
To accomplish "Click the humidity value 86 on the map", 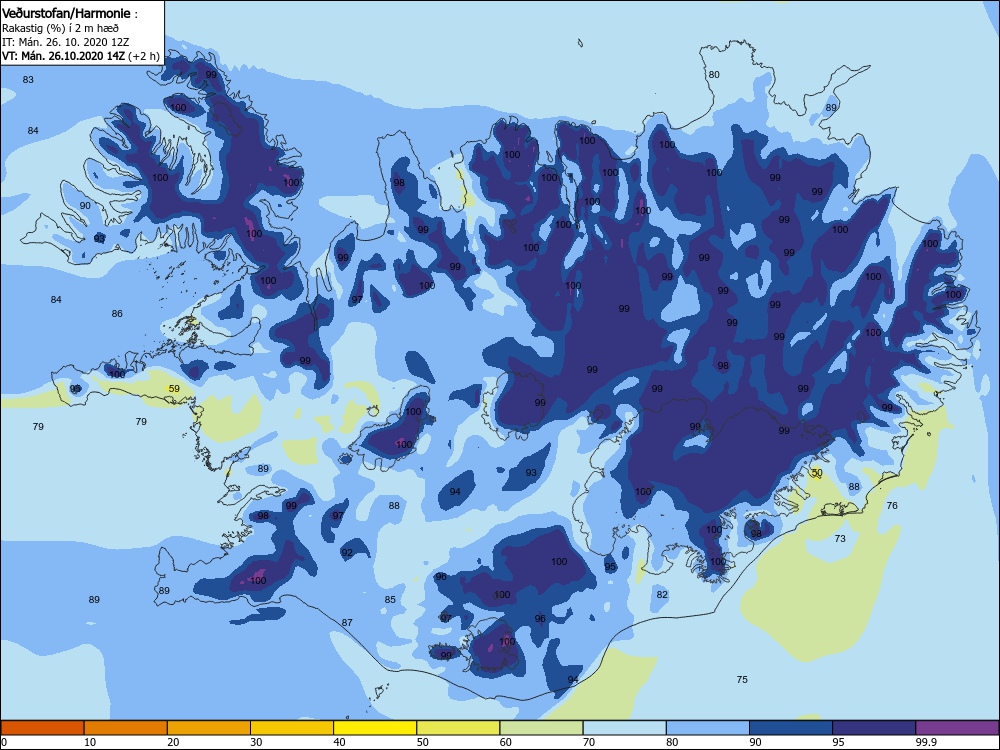I will 117,314.
